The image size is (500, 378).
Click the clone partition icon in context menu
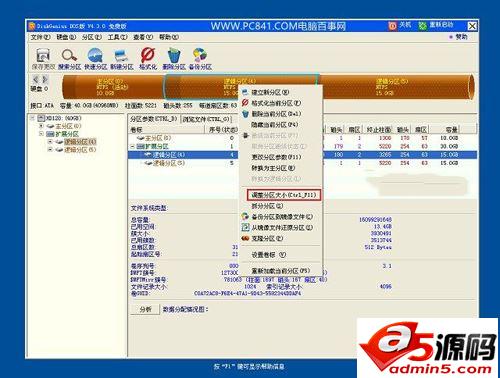245,239
